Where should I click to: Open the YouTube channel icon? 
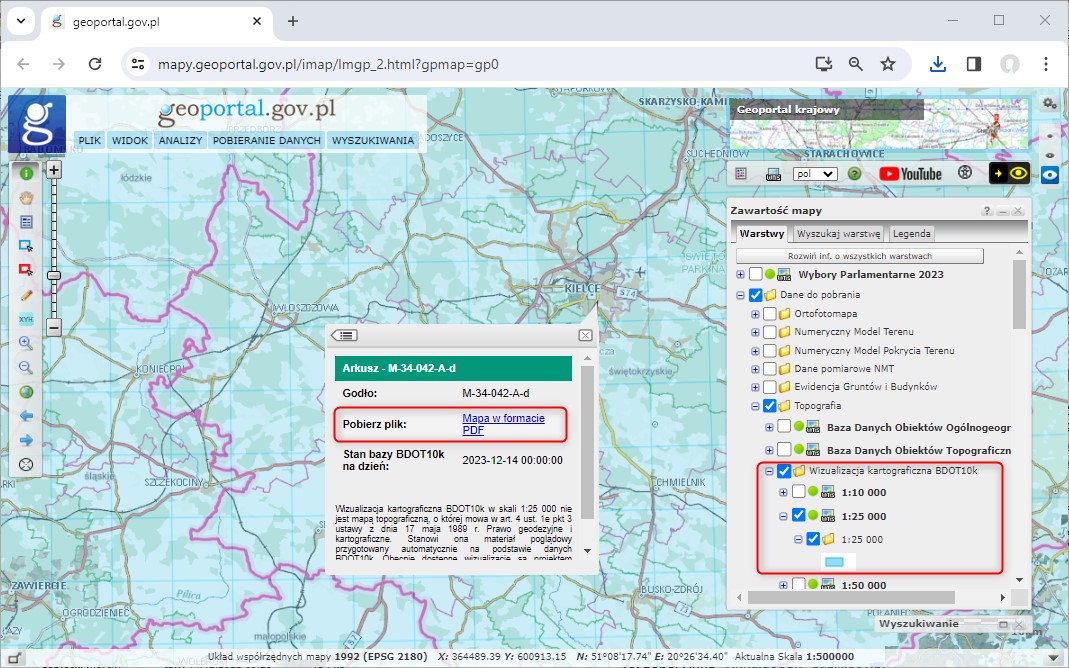point(910,173)
